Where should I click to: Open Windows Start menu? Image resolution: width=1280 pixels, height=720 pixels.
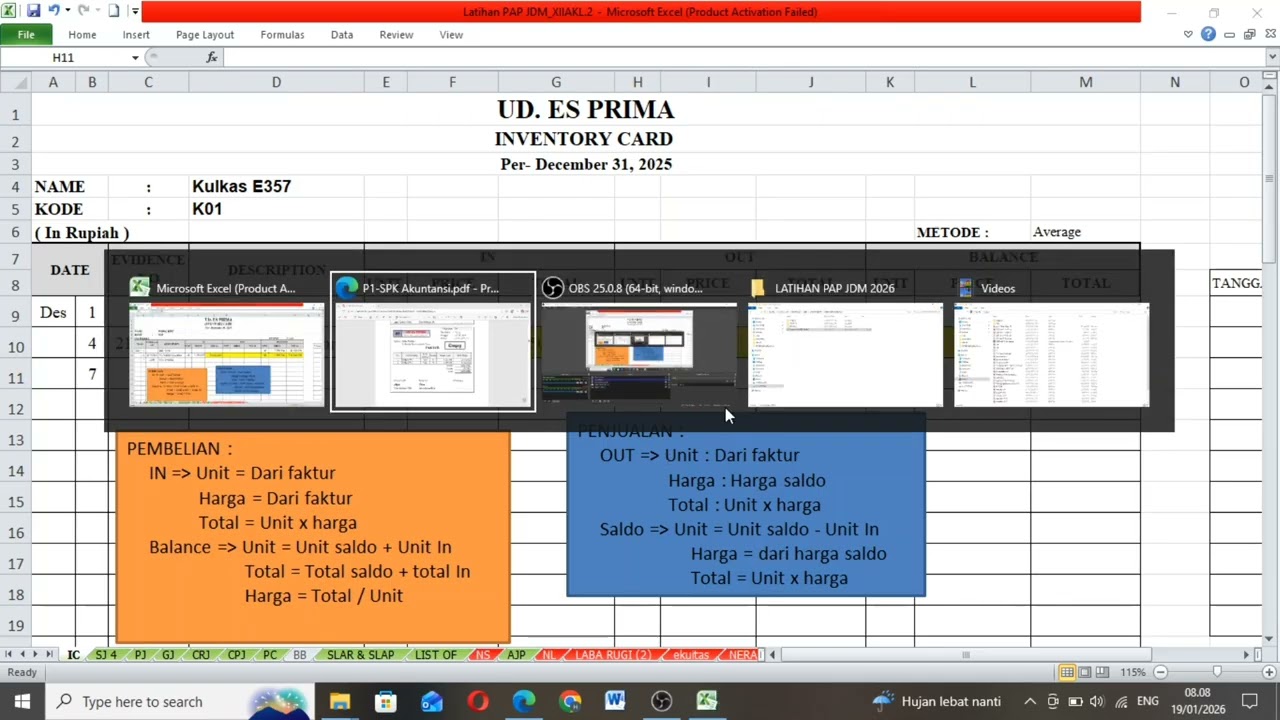click(22, 701)
